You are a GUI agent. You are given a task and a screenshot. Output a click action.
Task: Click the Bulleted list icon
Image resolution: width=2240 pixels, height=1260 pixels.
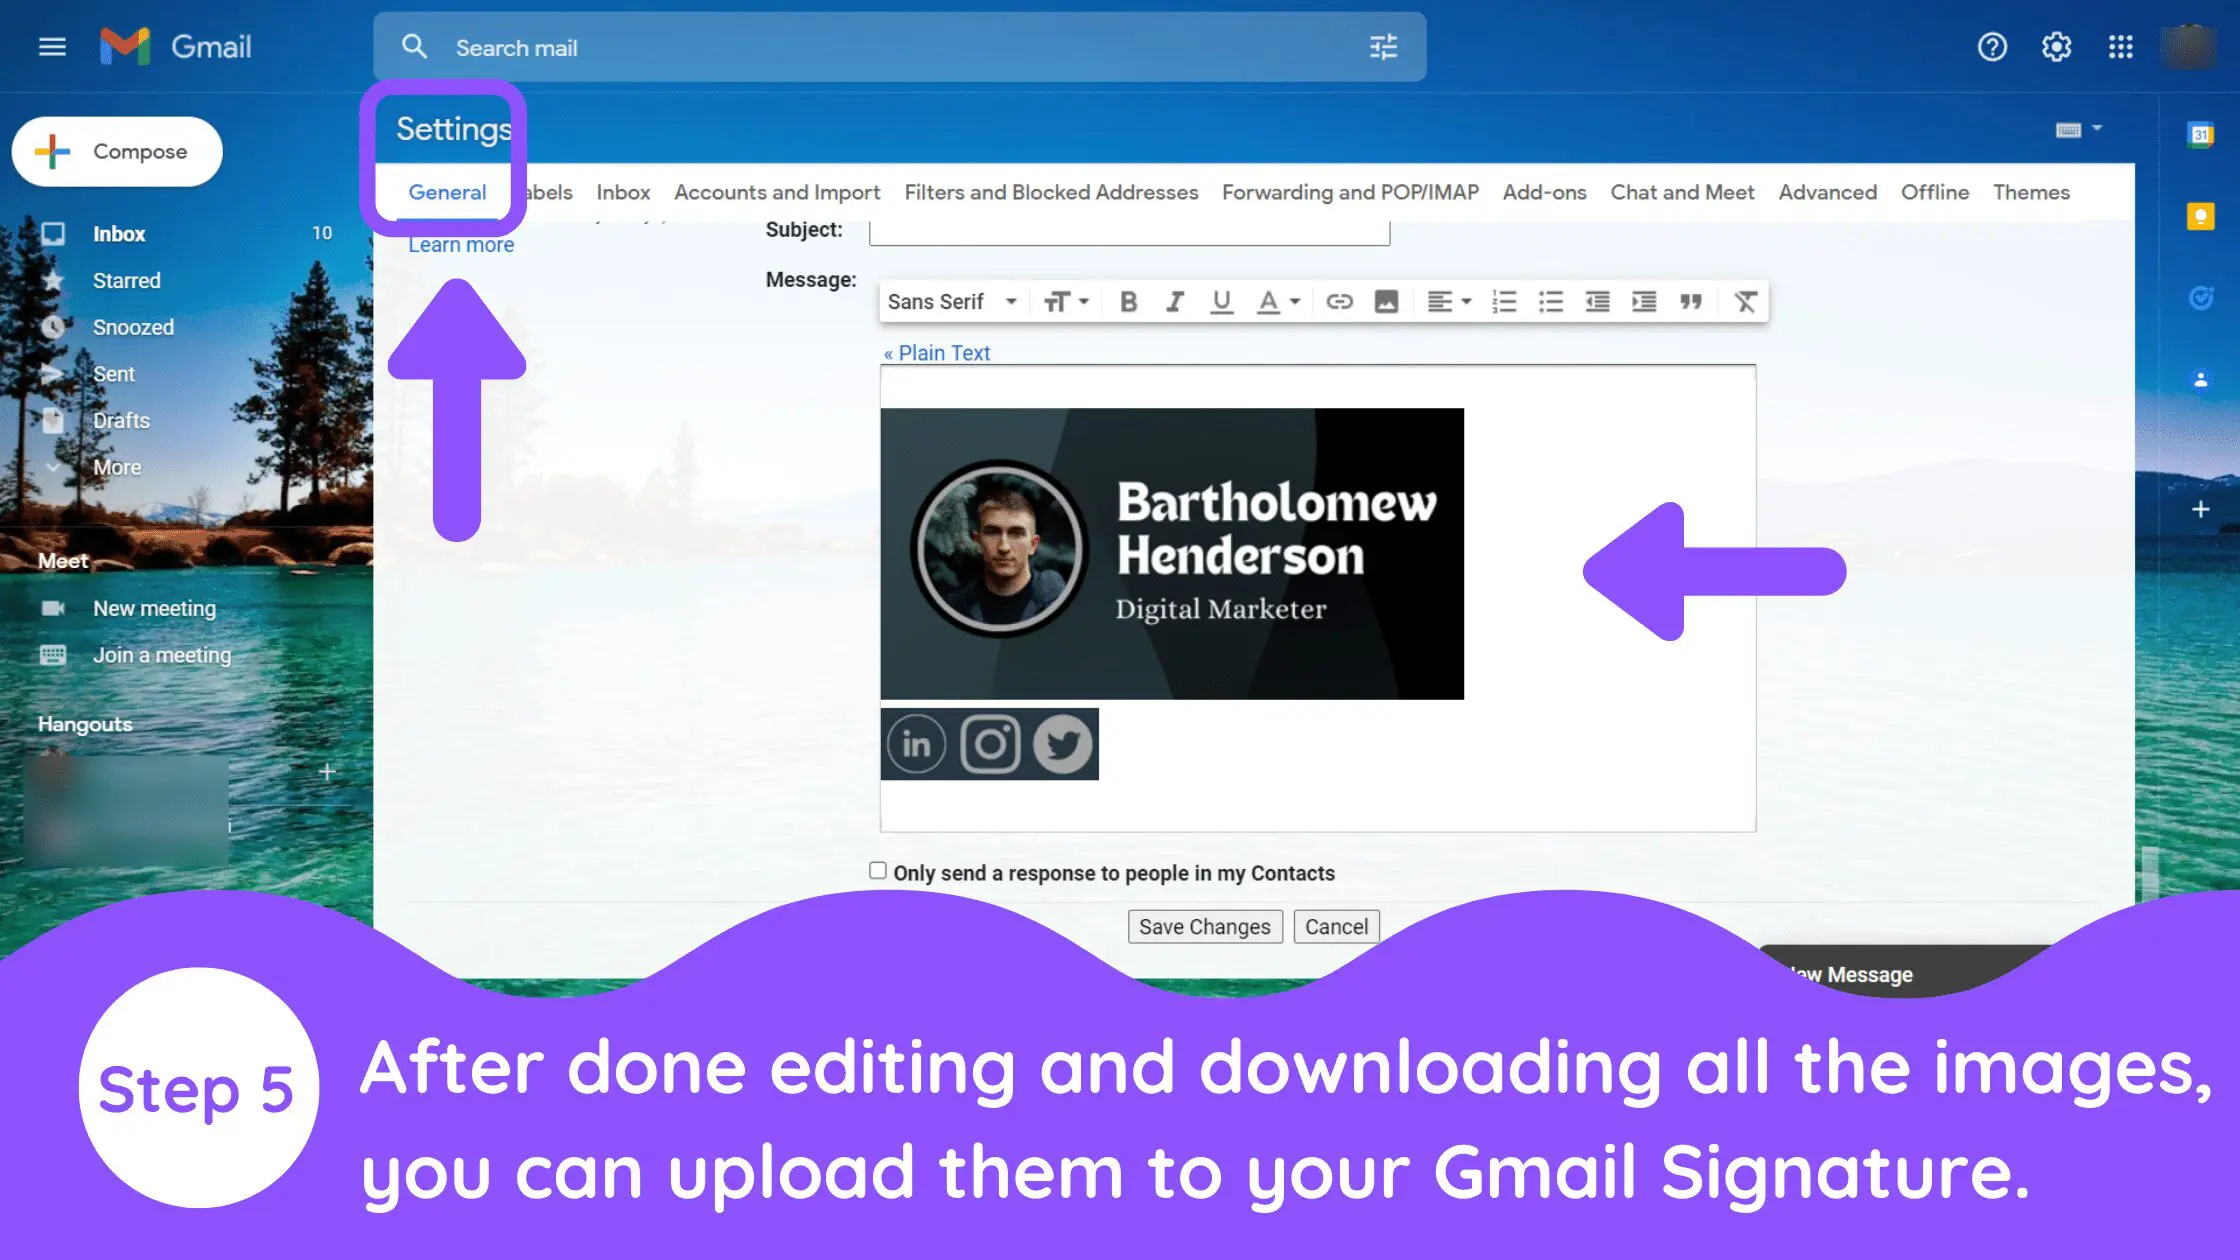(1549, 300)
